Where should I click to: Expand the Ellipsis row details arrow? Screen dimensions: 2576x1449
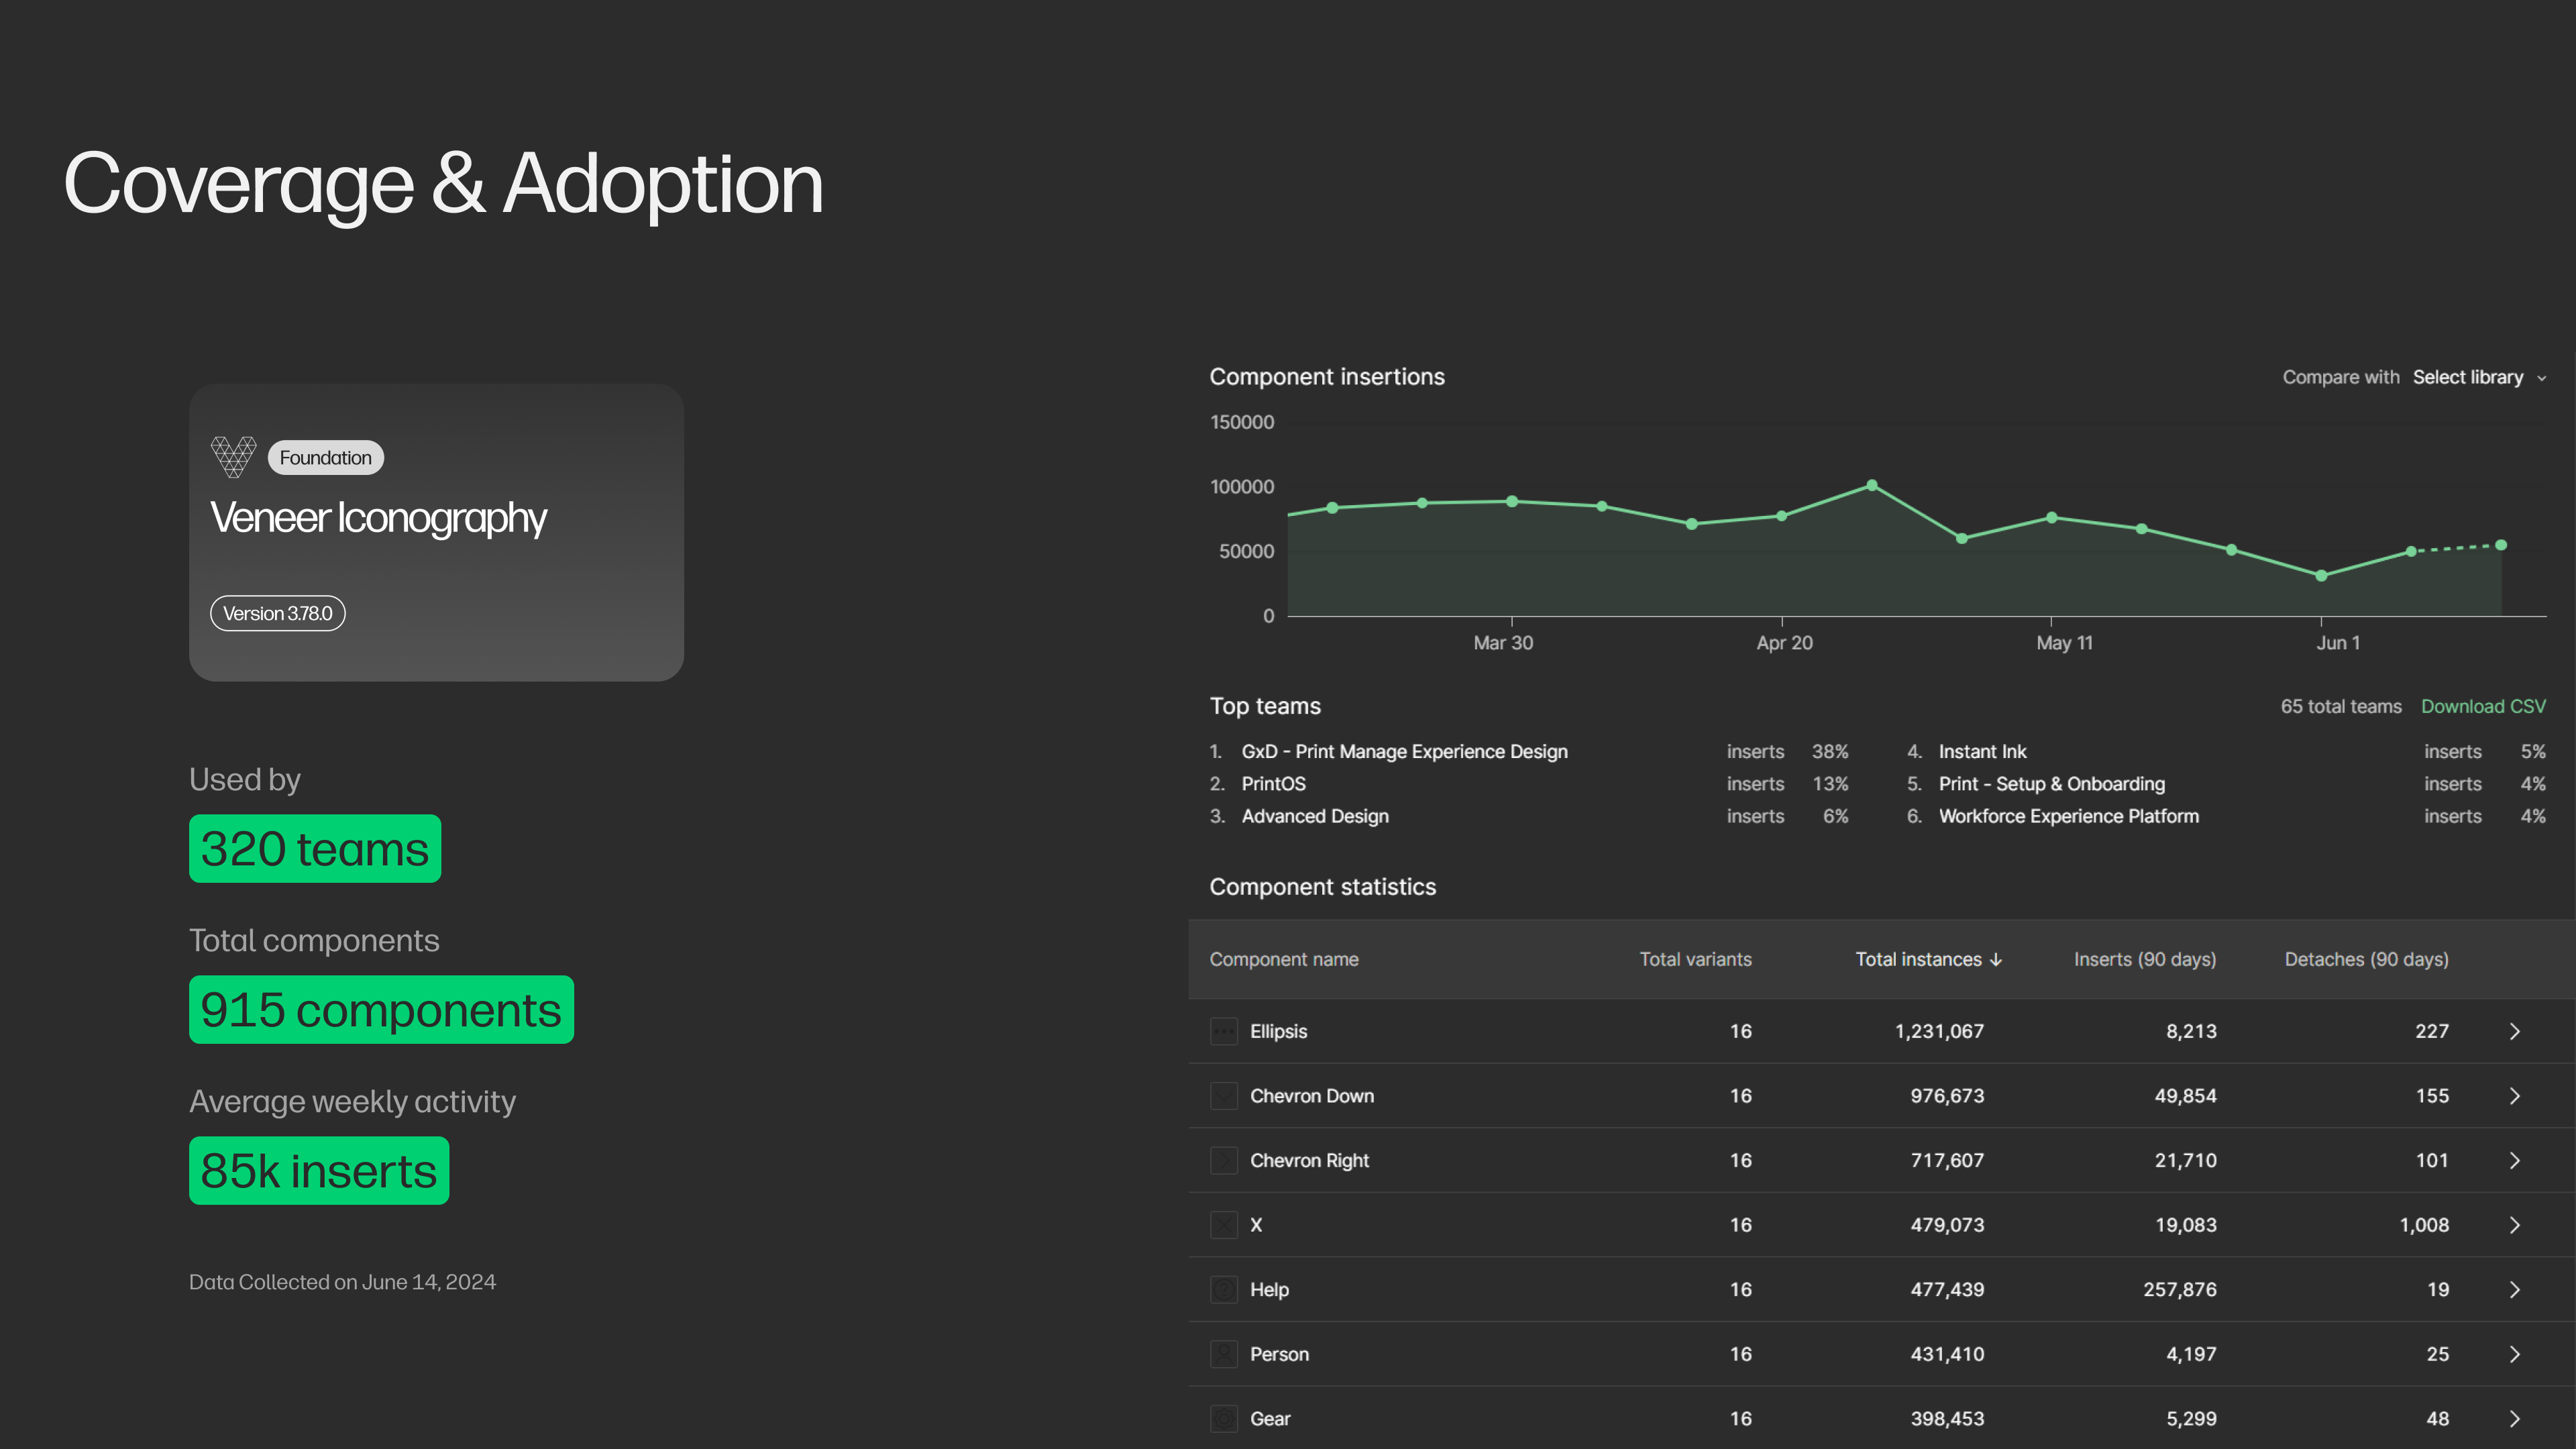[2514, 1031]
